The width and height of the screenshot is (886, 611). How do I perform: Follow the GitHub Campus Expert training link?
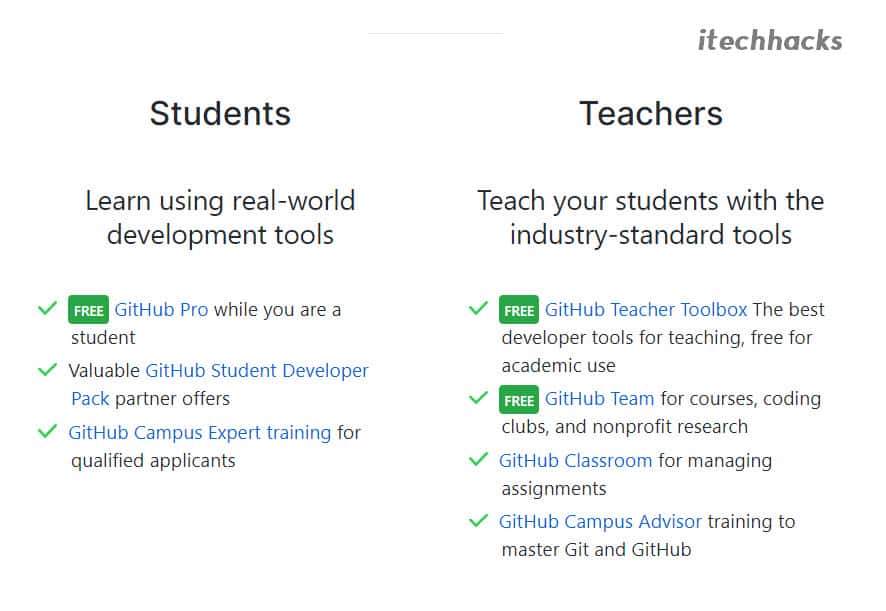199,433
